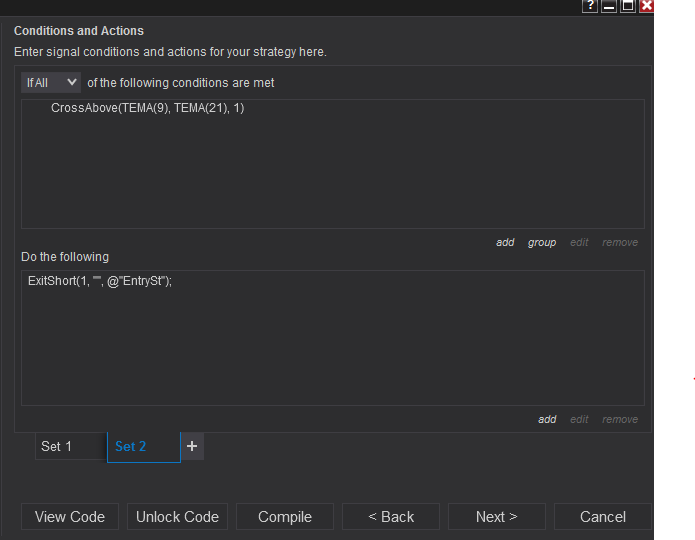The width and height of the screenshot is (695, 540).
Task: Add a new condition to the list
Action: pyautogui.click(x=505, y=243)
